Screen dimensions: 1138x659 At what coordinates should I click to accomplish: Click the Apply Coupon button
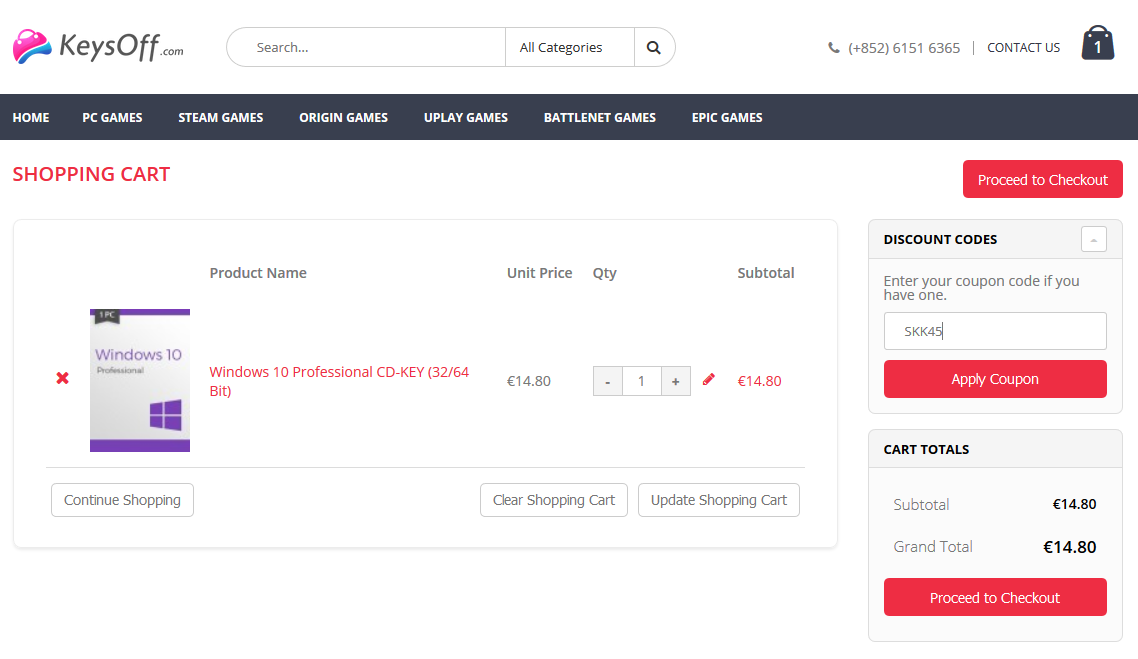pyautogui.click(x=995, y=379)
